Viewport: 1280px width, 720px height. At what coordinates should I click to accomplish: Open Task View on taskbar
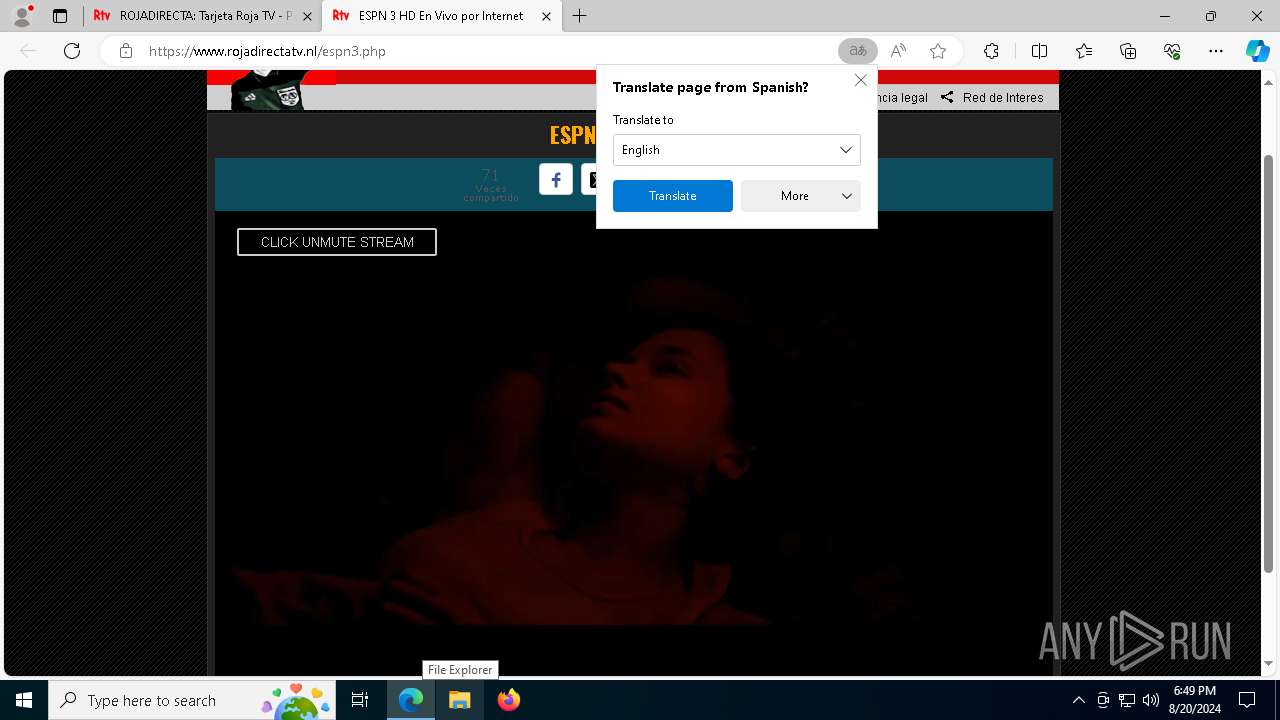click(x=360, y=700)
